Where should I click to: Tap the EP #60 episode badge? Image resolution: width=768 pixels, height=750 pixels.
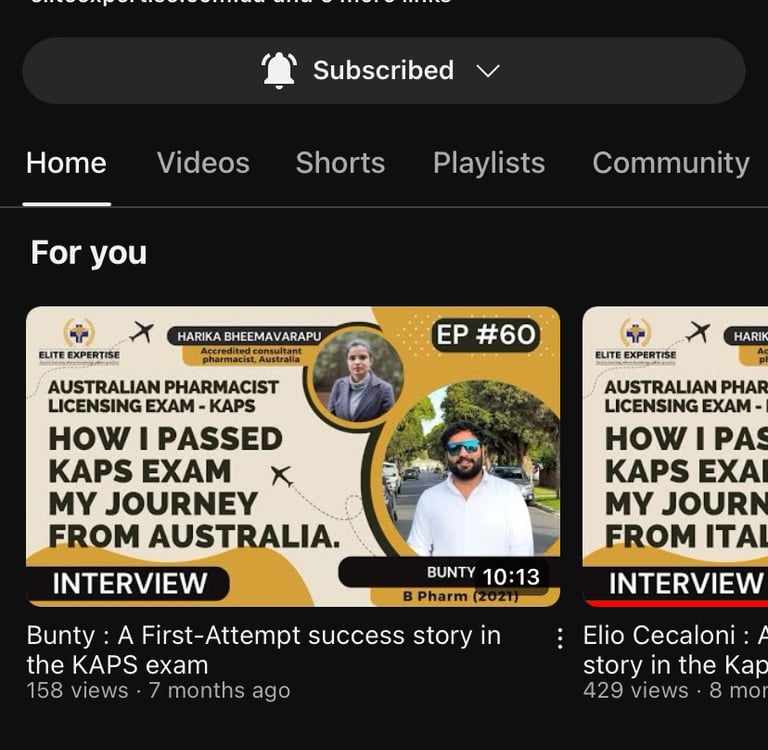485,335
